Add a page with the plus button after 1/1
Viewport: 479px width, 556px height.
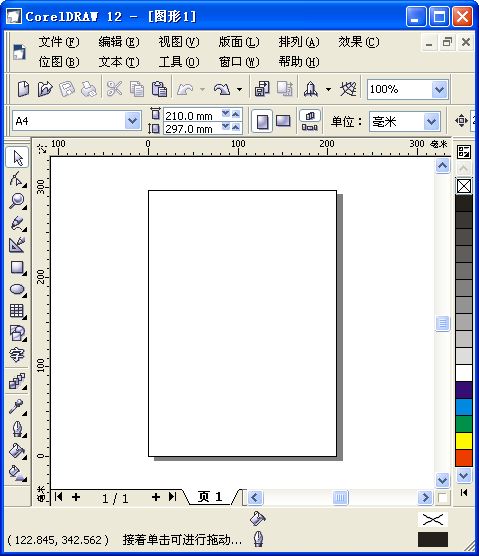pos(156,497)
